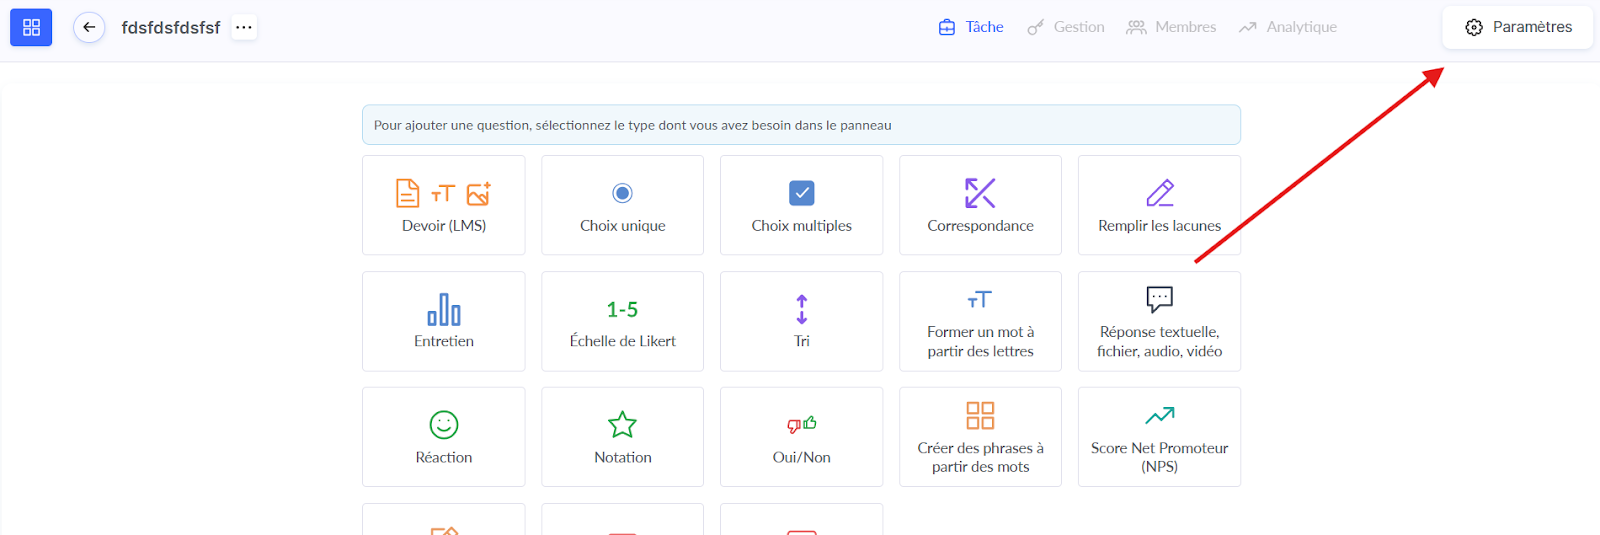This screenshot has height=535, width=1600.
Task: Pick the Échelle de Likert type
Action: [x=622, y=321]
